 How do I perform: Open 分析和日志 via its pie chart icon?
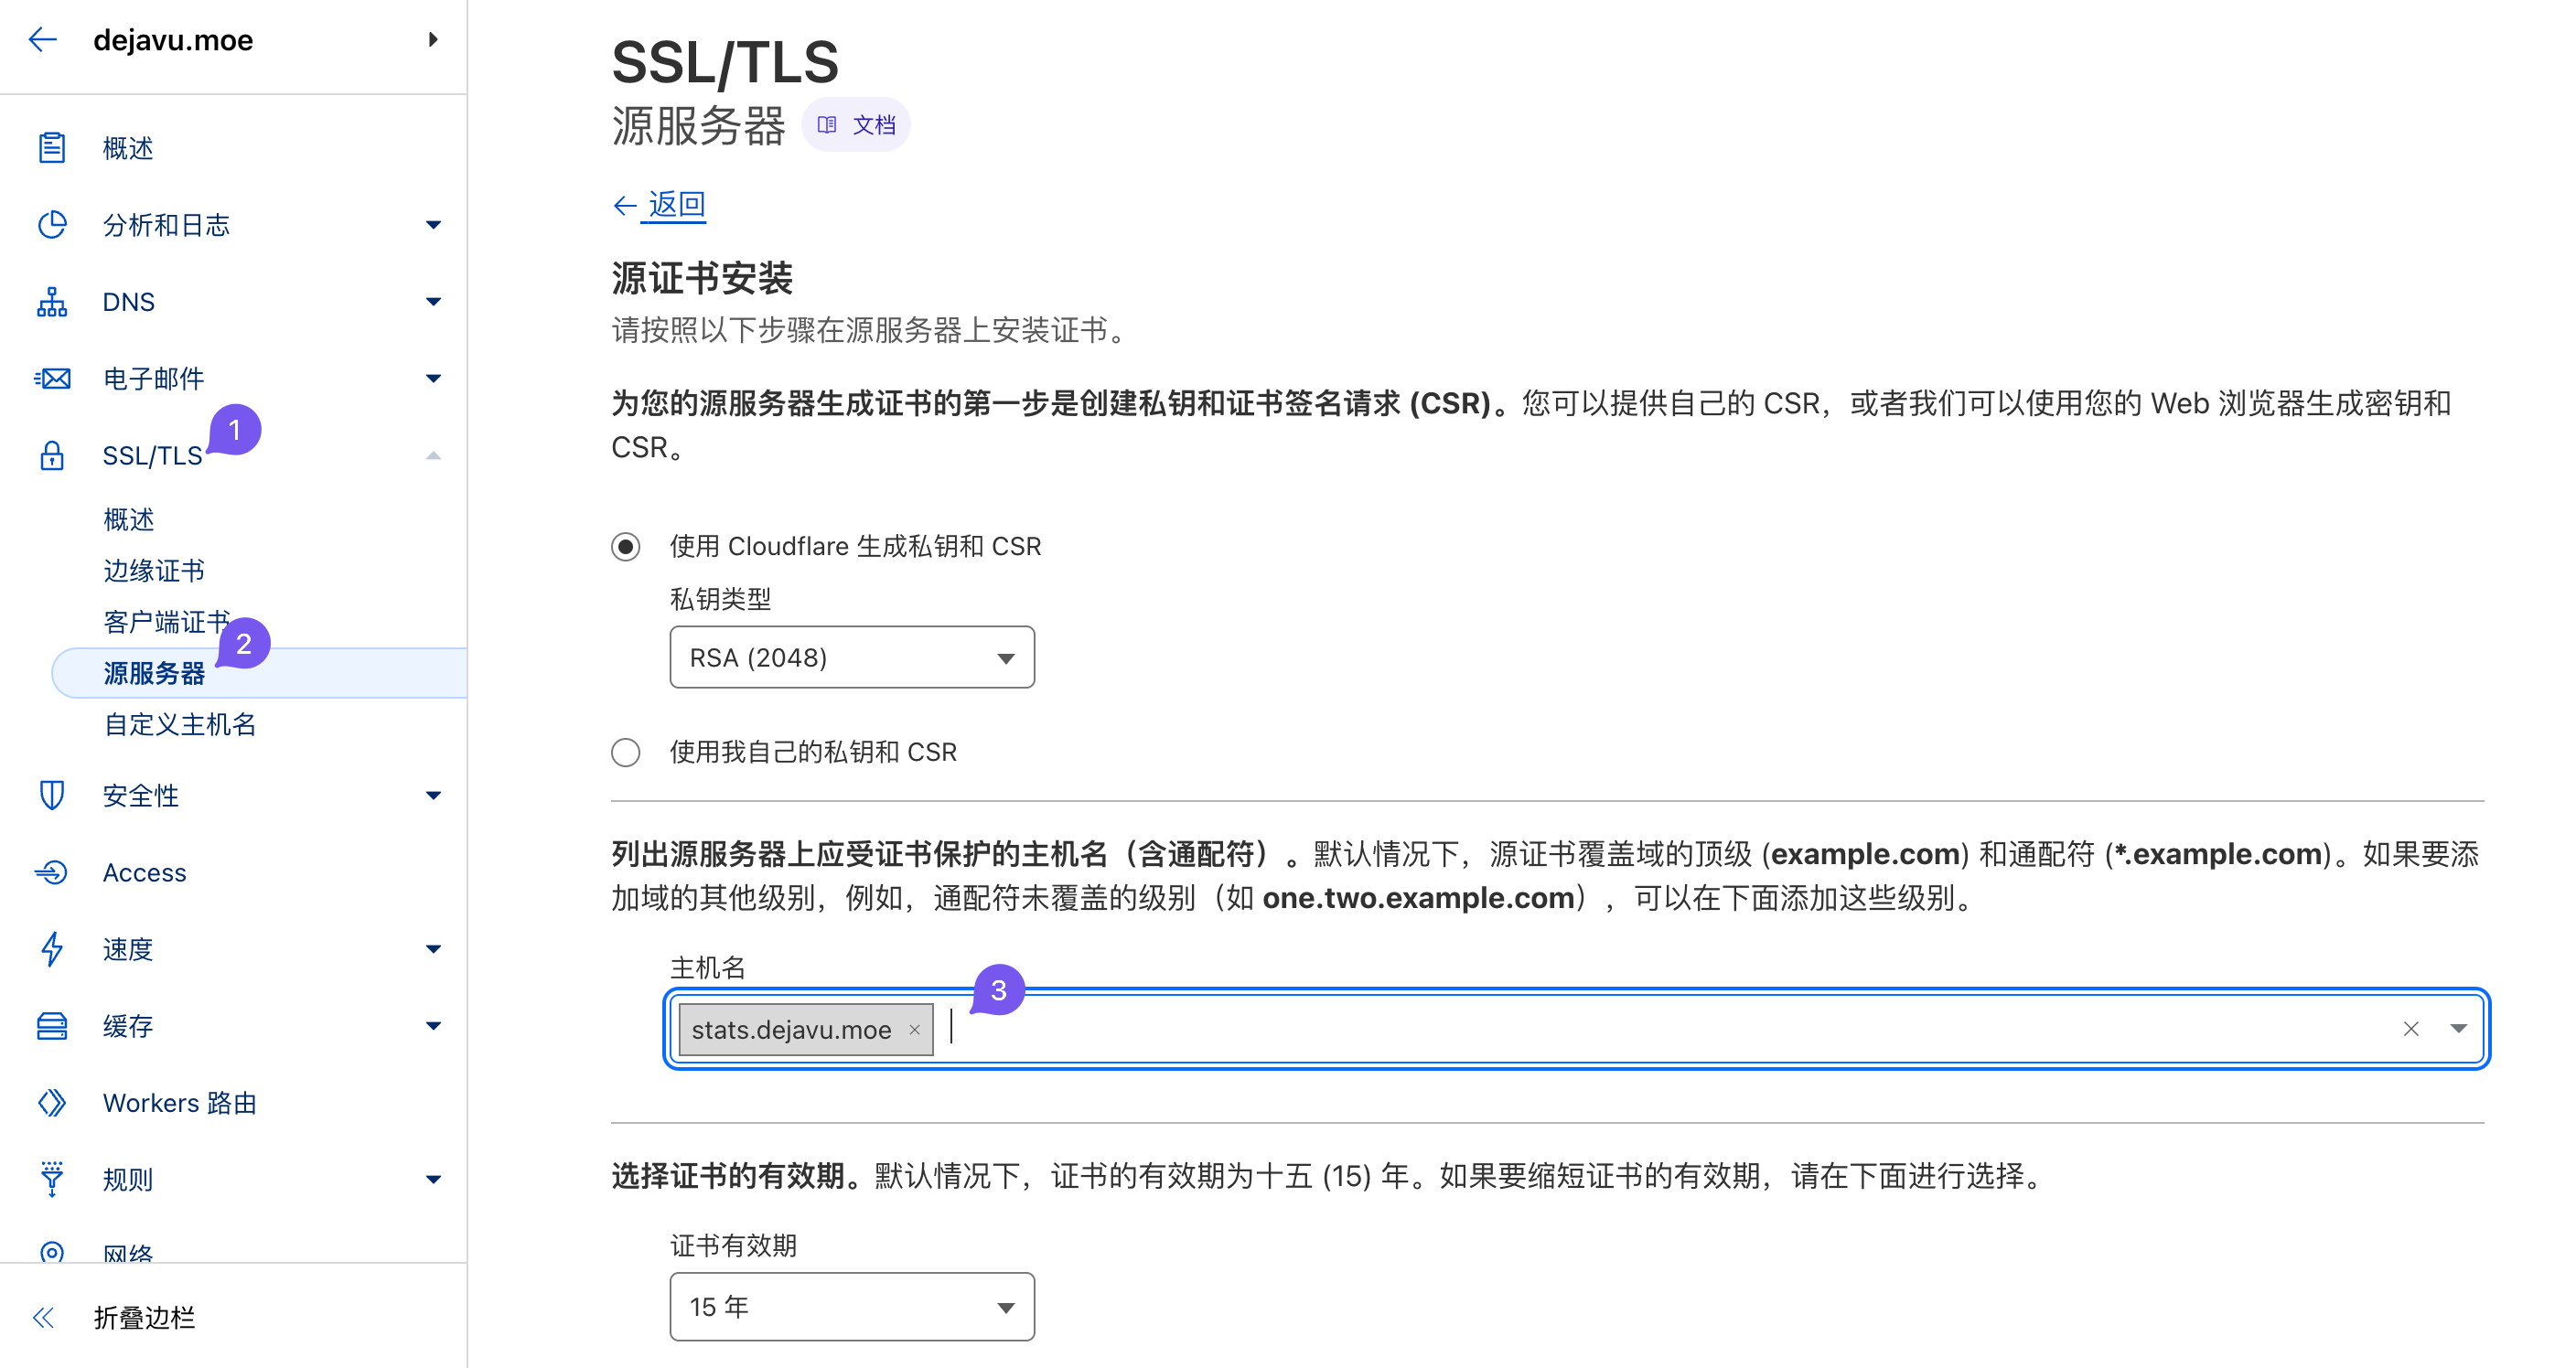point(52,224)
